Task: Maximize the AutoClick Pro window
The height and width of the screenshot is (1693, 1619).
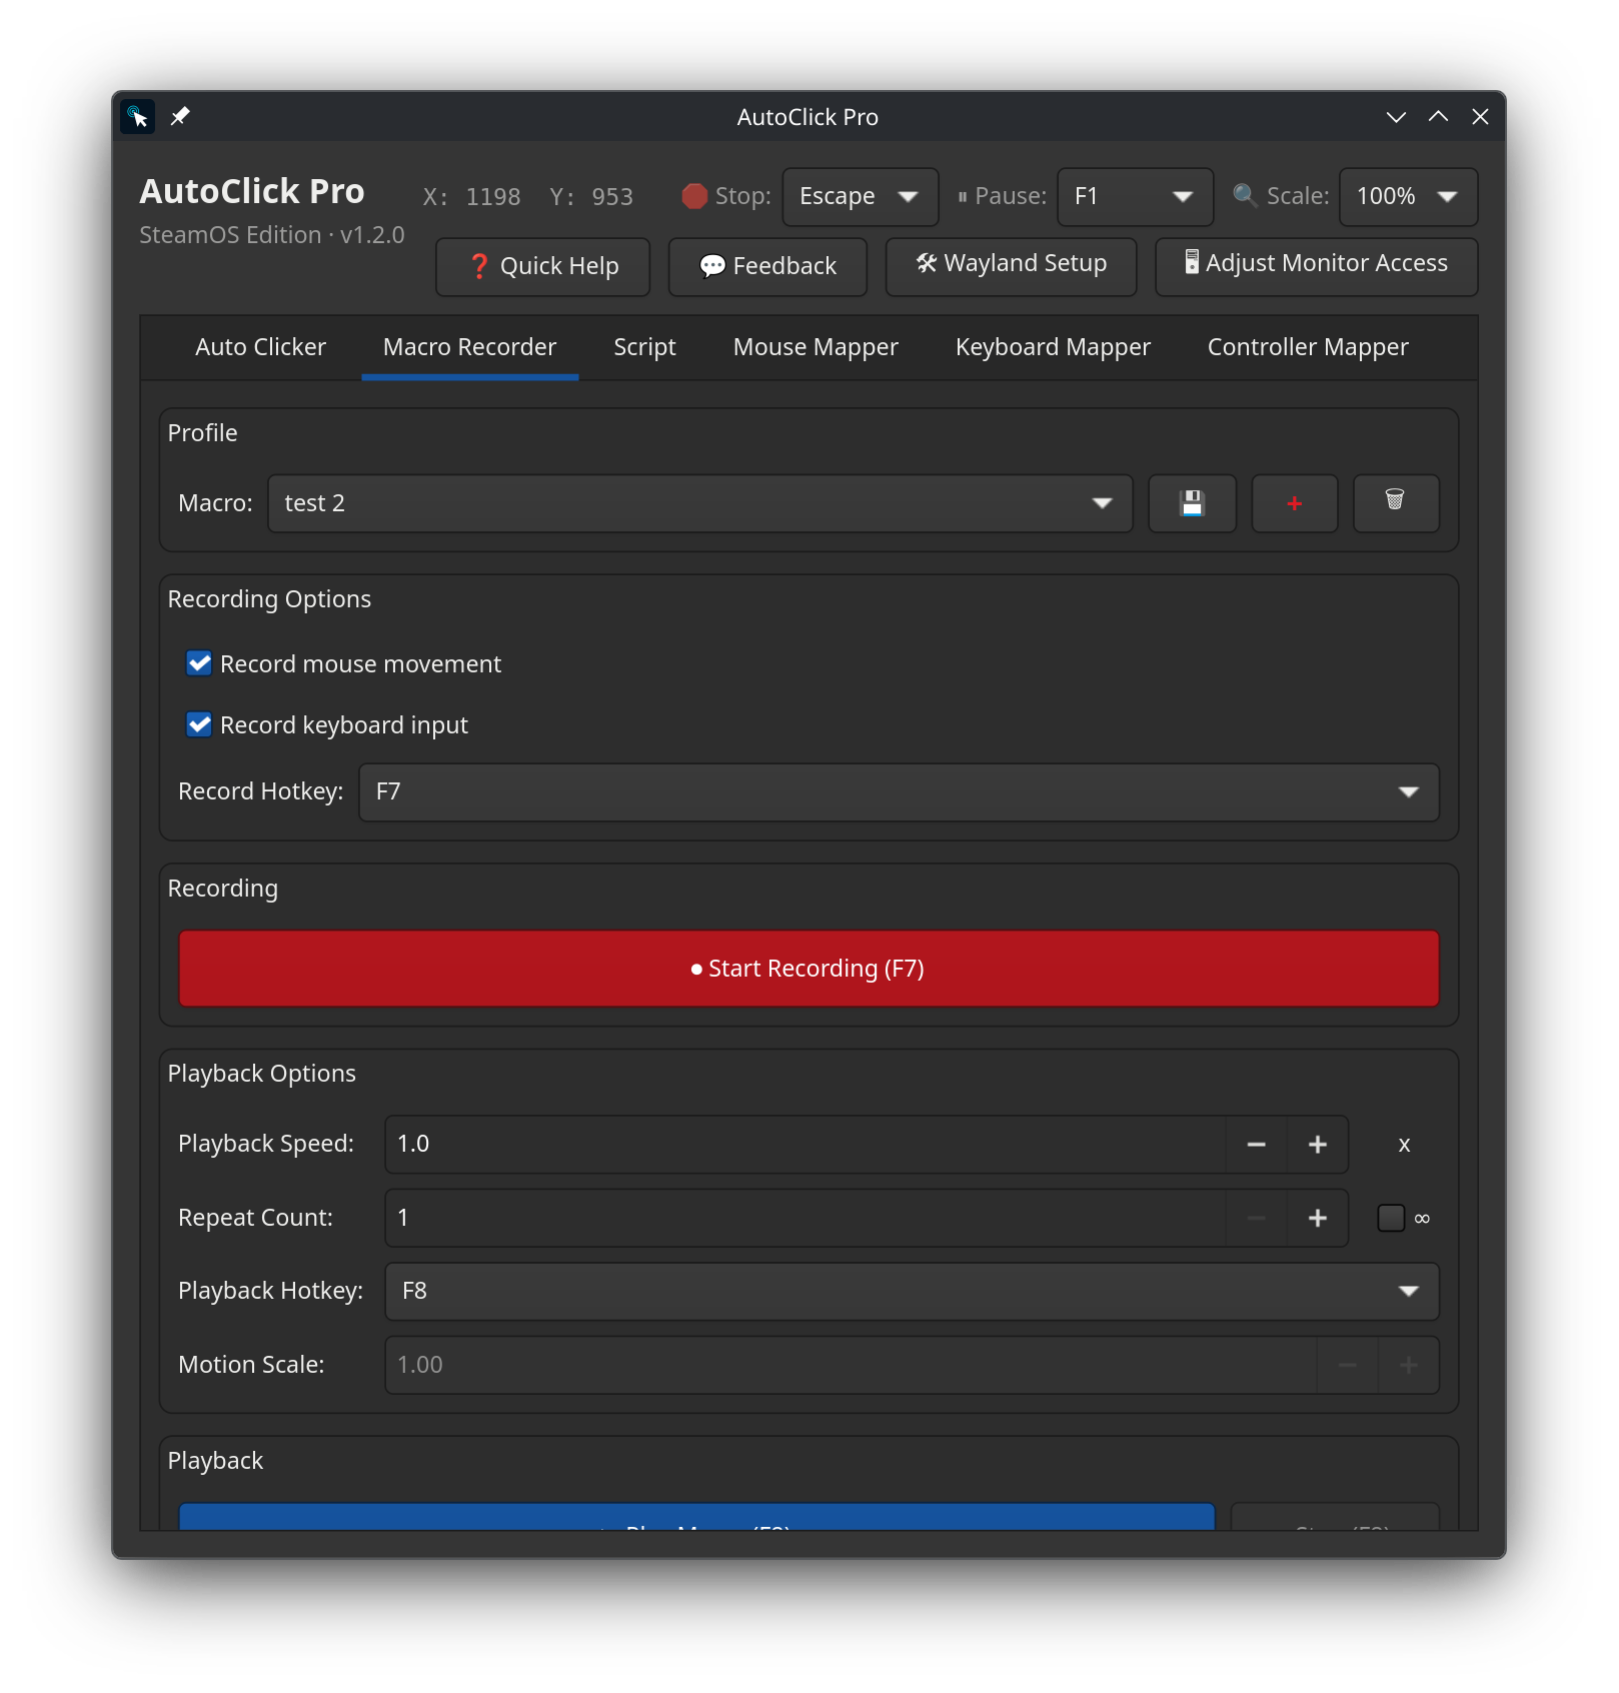Action: 1438,117
